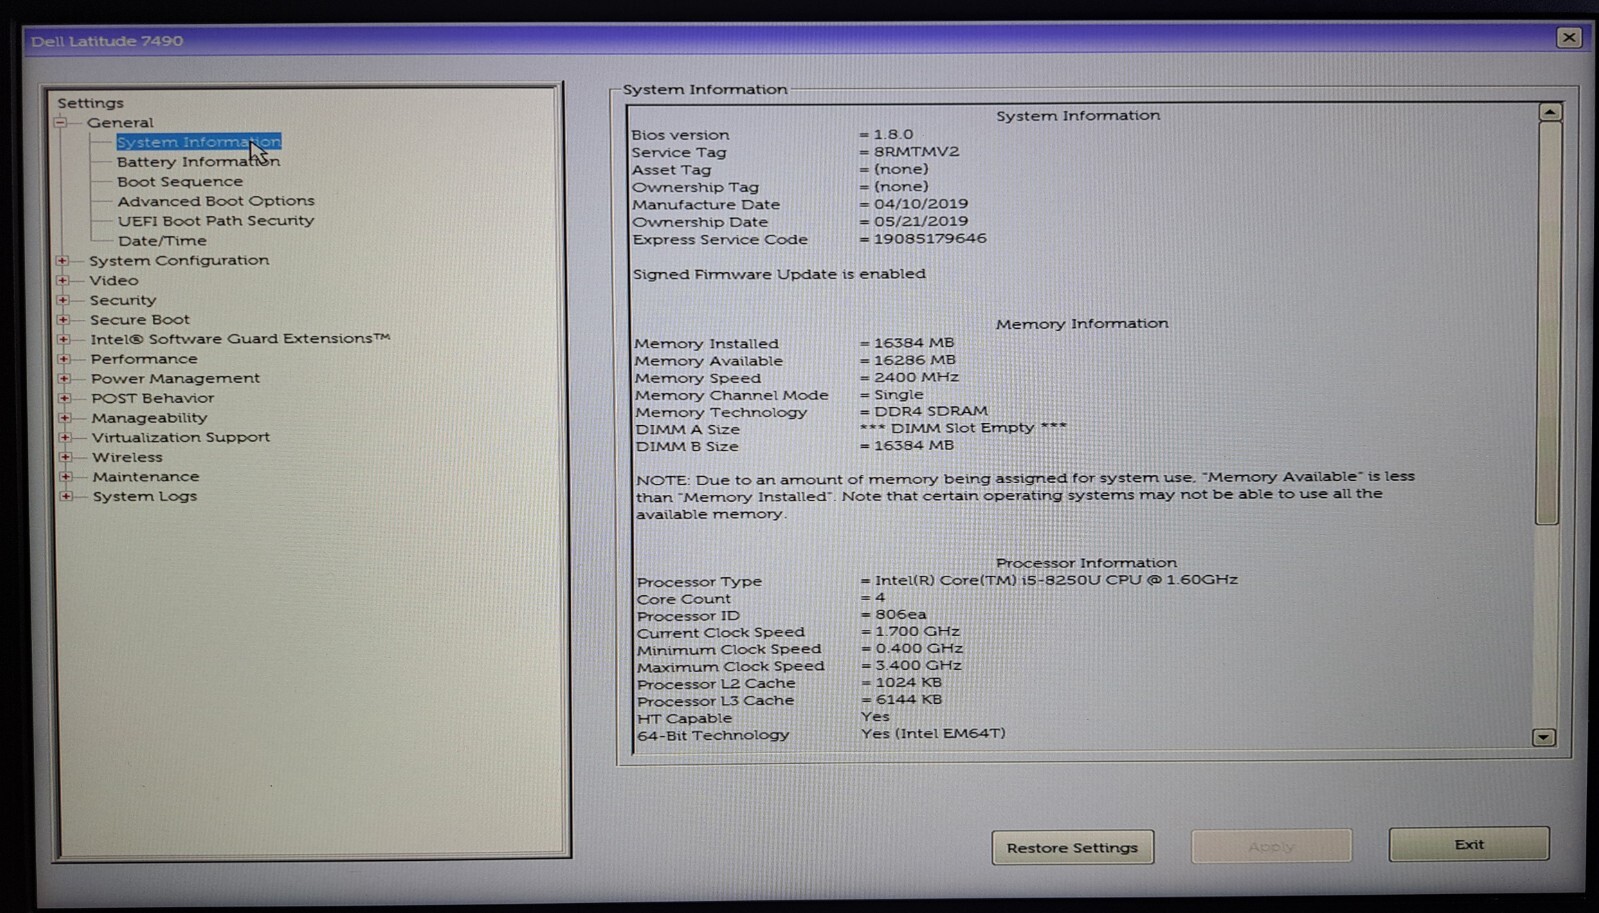Image resolution: width=1599 pixels, height=913 pixels.
Task: Click the Signed Firmware Update line
Action: pyautogui.click(x=779, y=274)
